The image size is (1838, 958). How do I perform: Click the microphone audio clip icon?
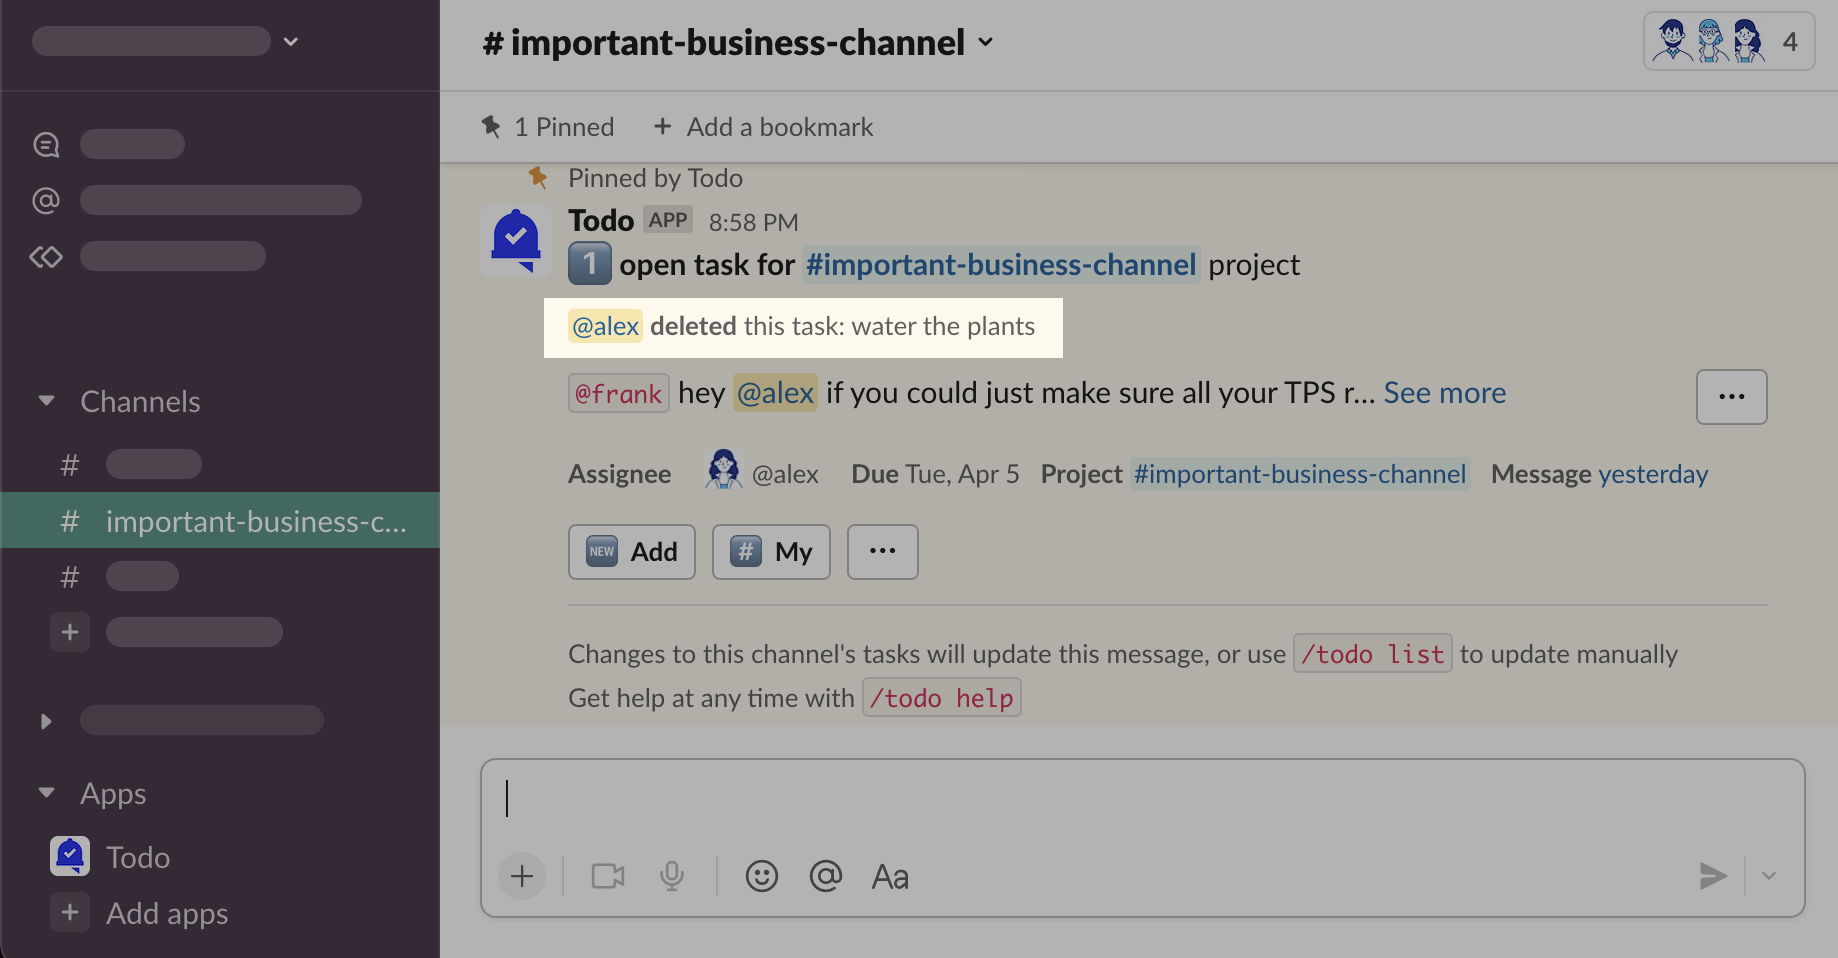point(672,877)
